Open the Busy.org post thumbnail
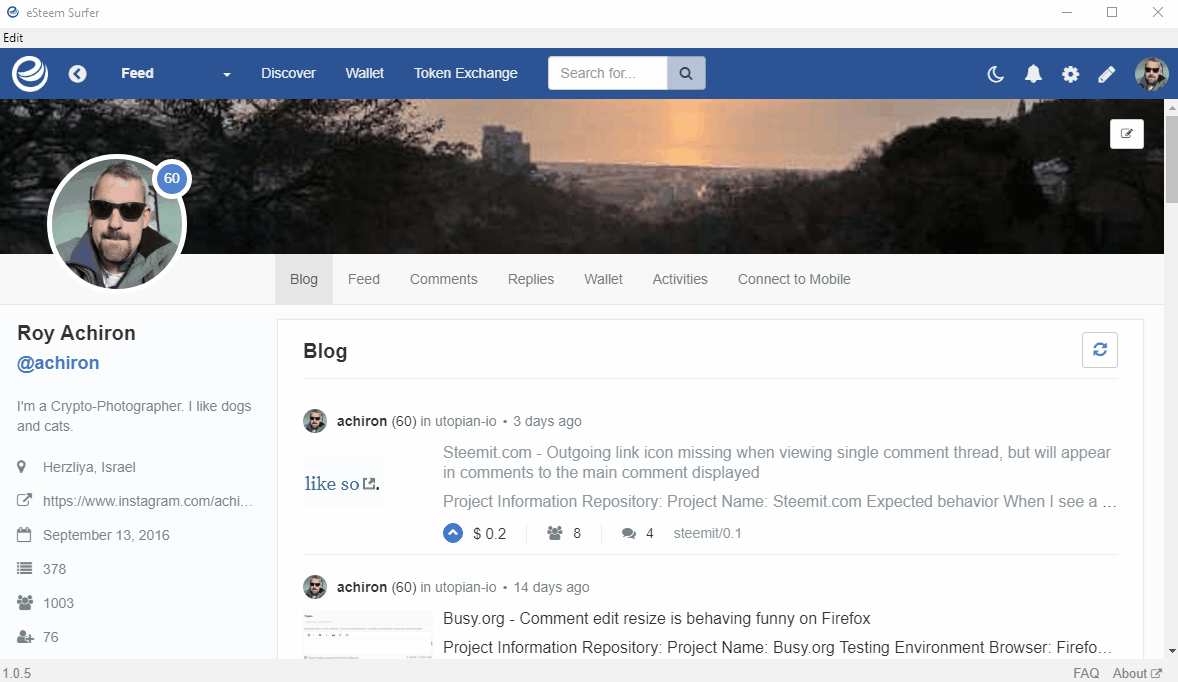The height and width of the screenshot is (682, 1178). (x=367, y=635)
